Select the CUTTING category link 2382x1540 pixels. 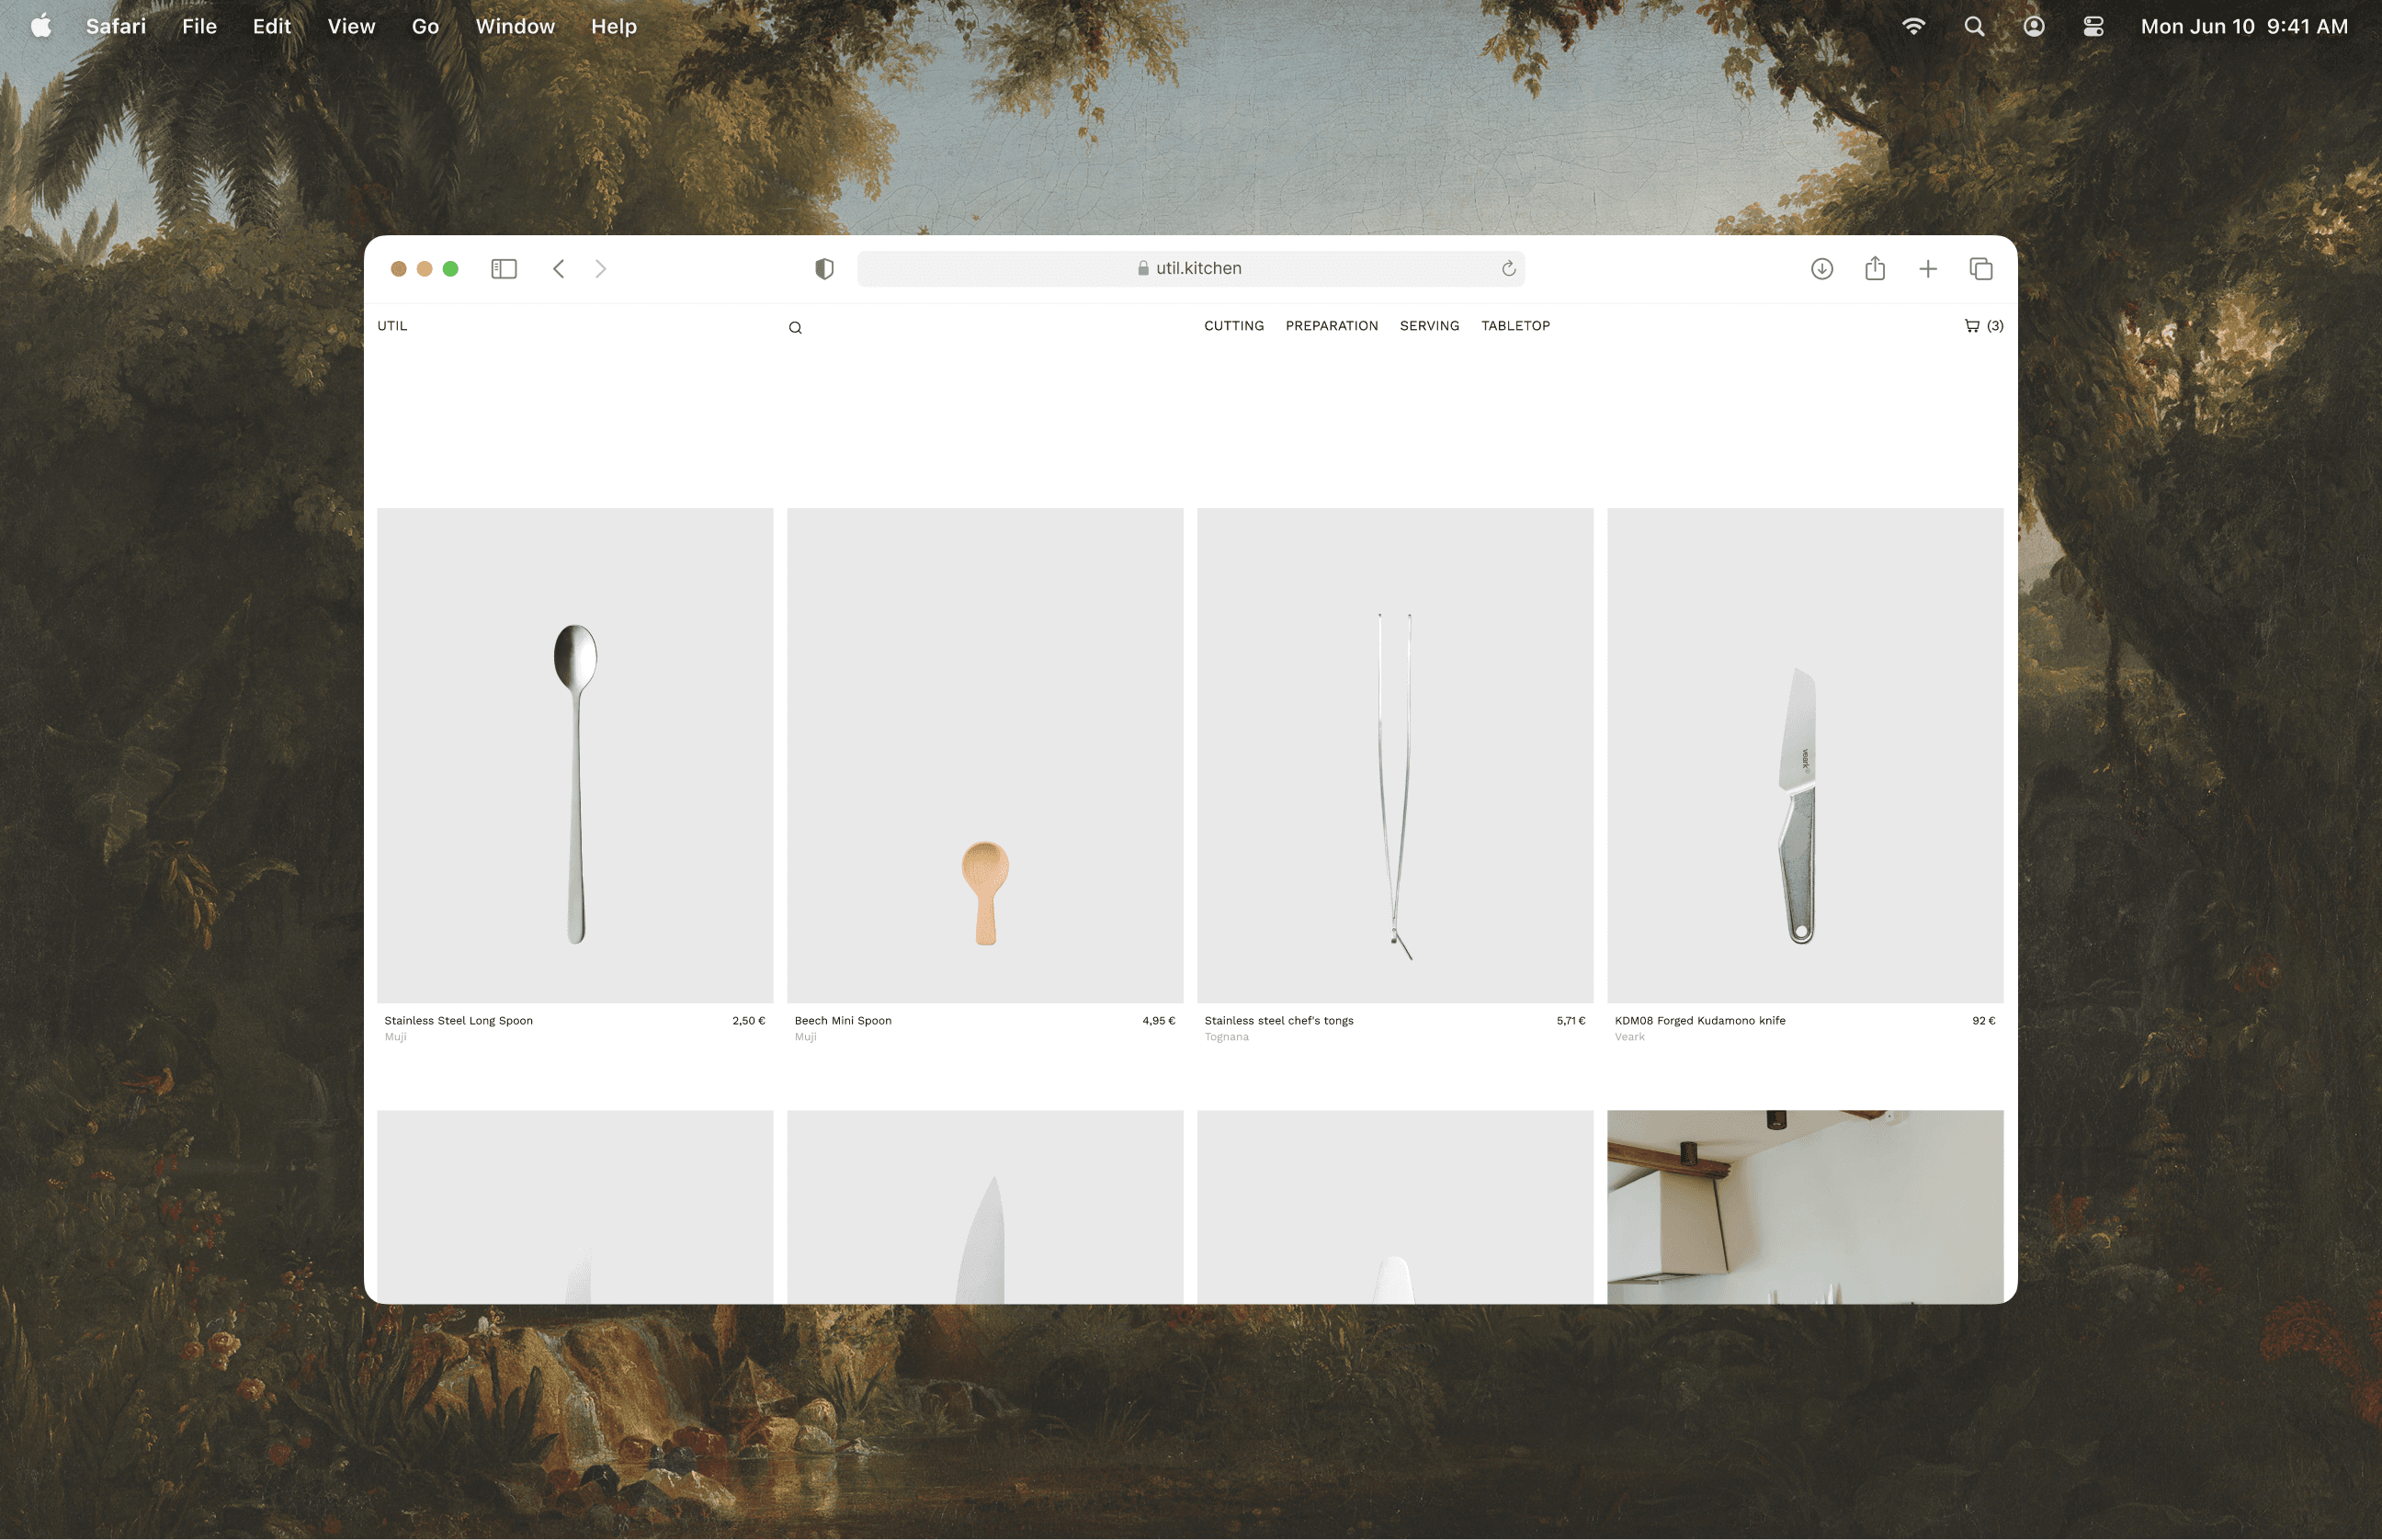[x=1233, y=326]
